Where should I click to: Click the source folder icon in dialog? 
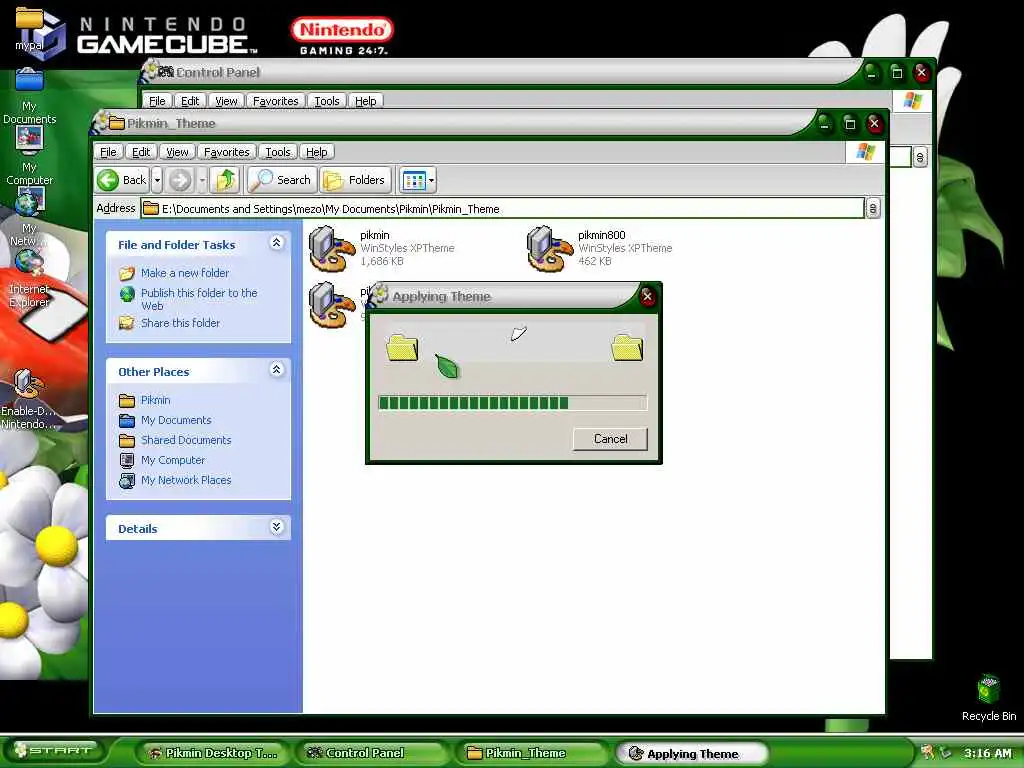point(402,347)
